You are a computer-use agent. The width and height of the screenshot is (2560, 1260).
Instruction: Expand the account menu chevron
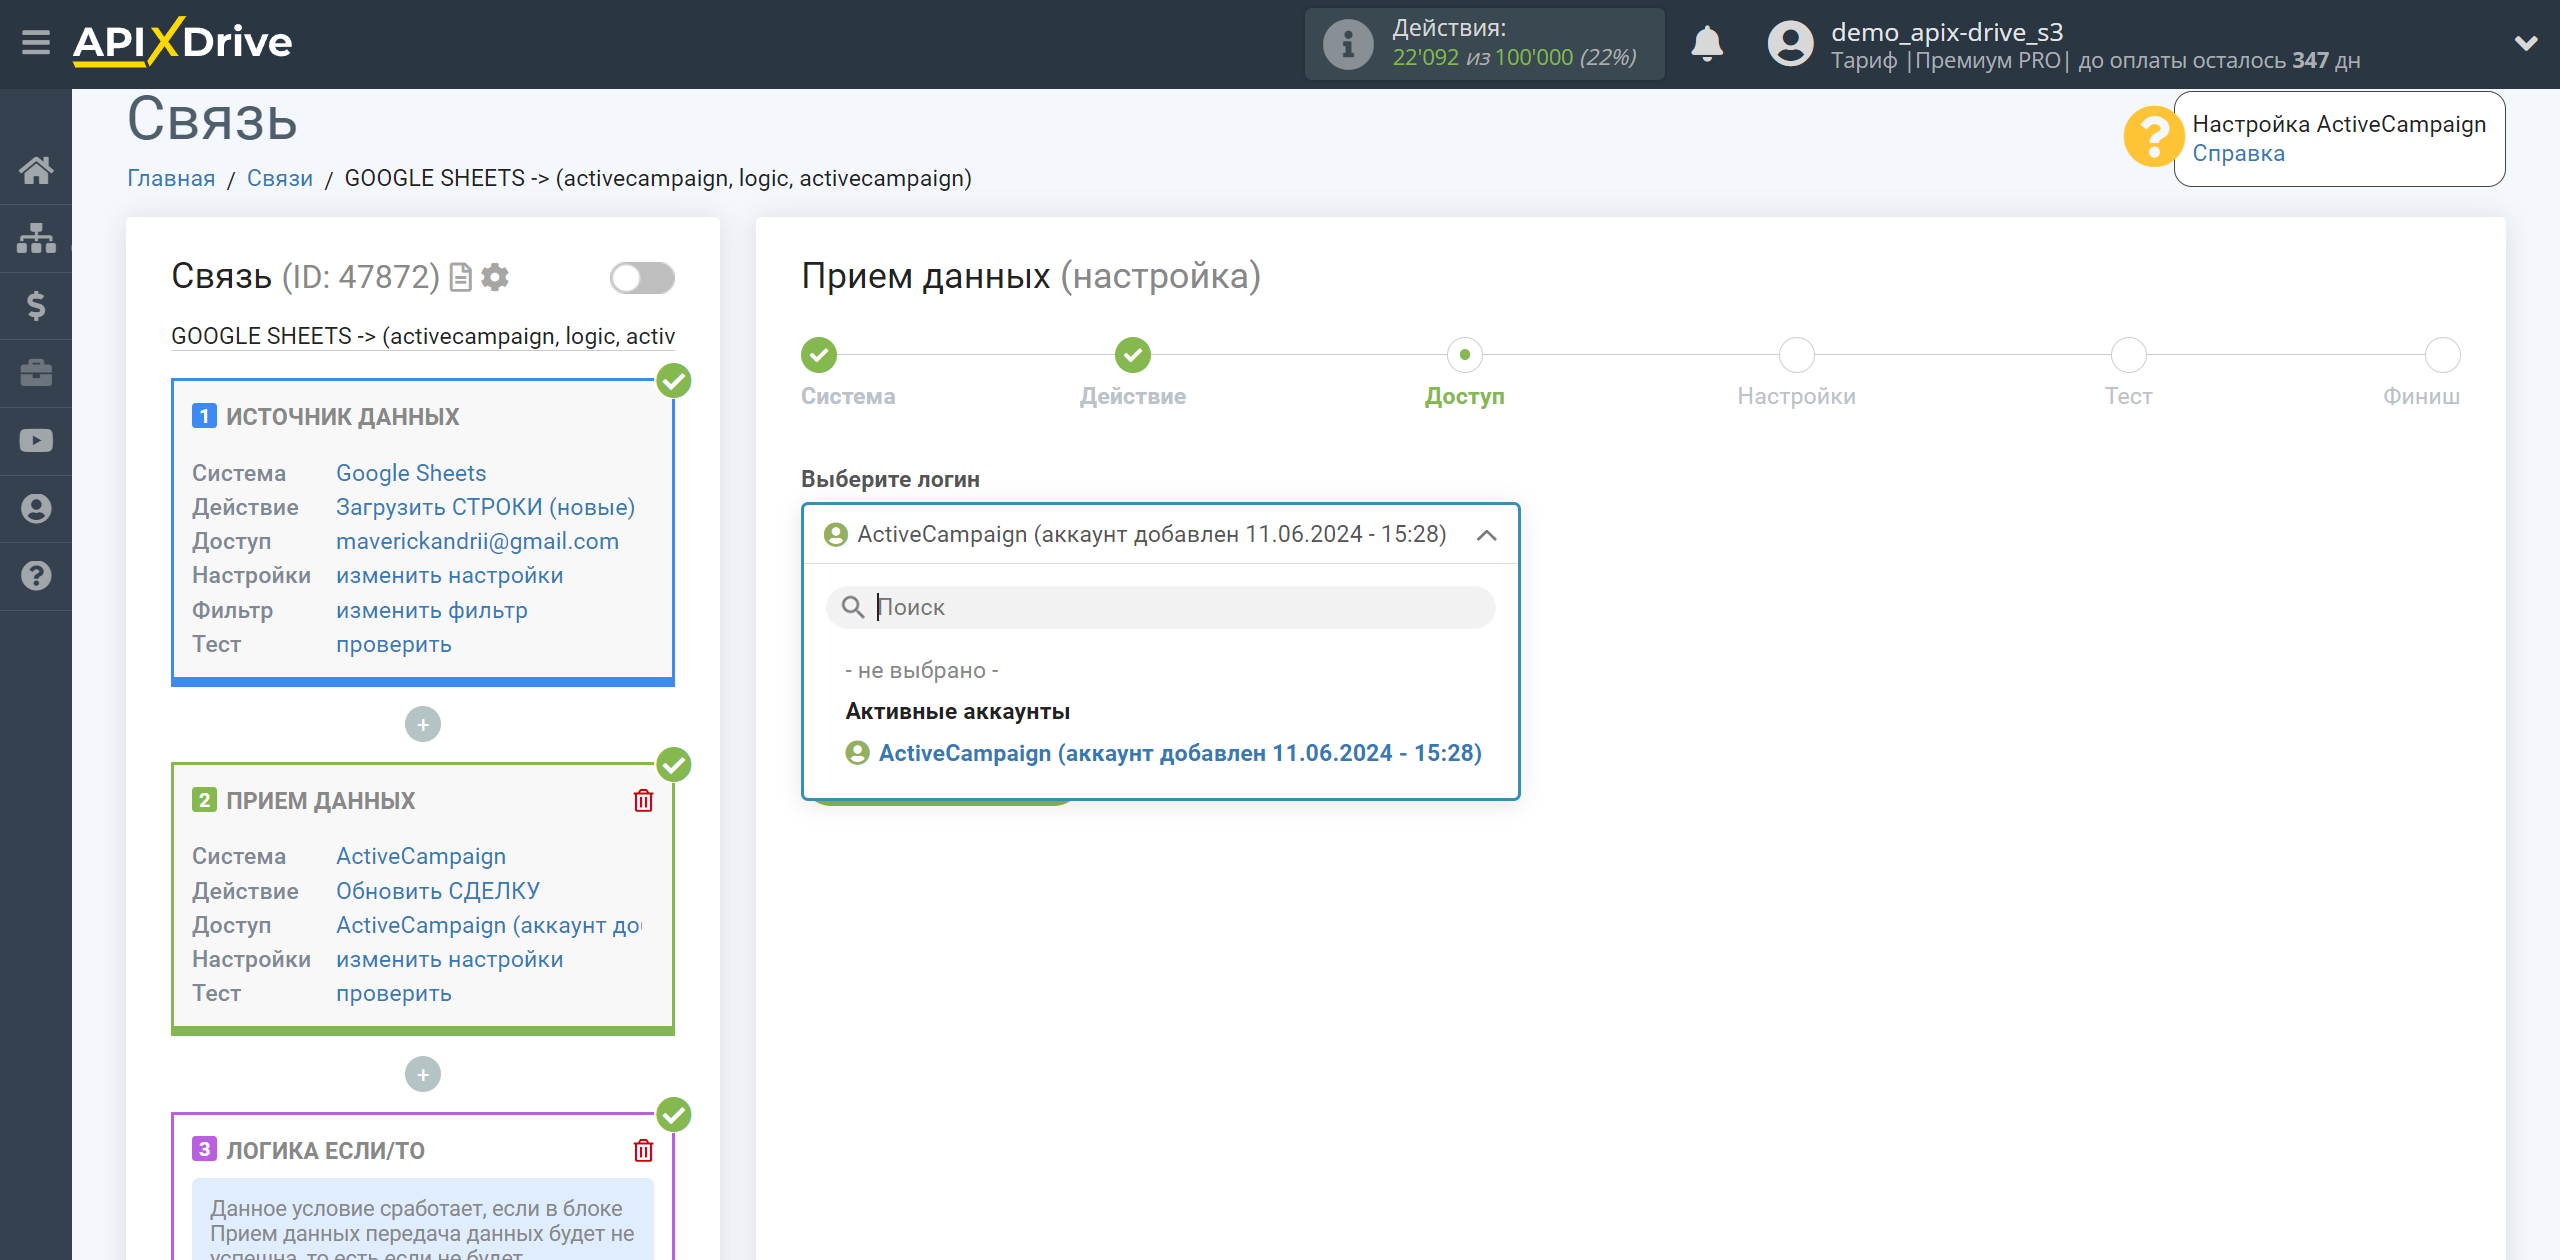[2526, 43]
